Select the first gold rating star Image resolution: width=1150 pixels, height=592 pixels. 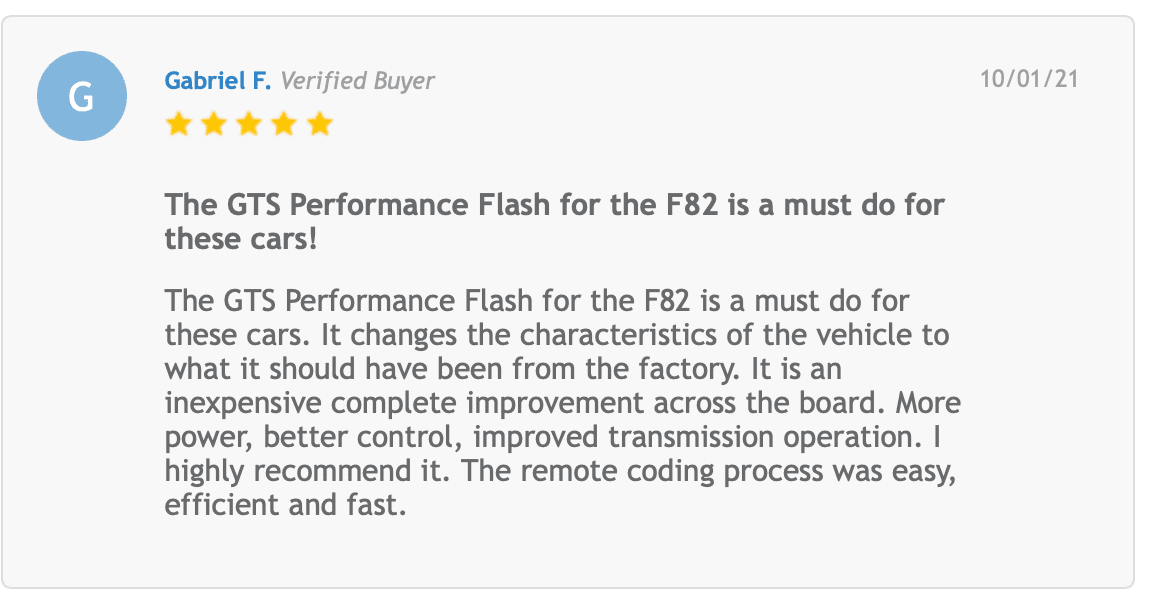(x=178, y=124)
